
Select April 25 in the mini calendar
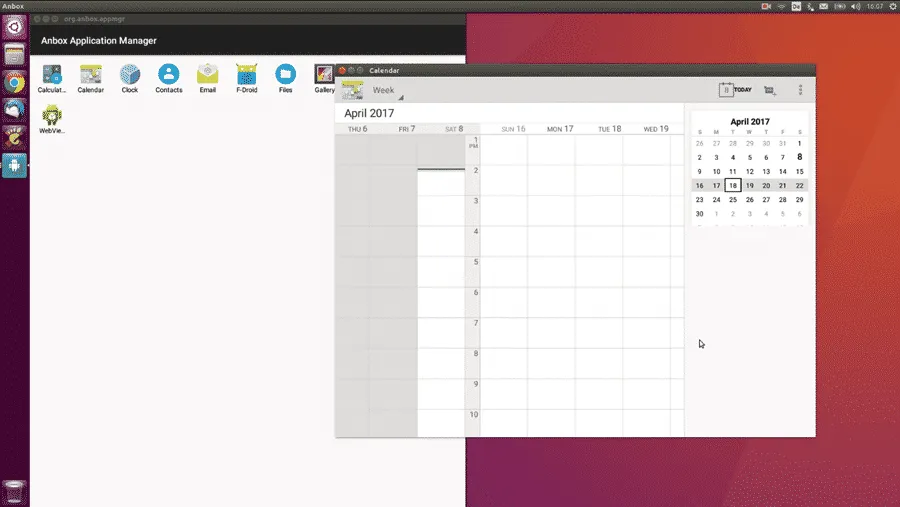[x=733, y=200]
